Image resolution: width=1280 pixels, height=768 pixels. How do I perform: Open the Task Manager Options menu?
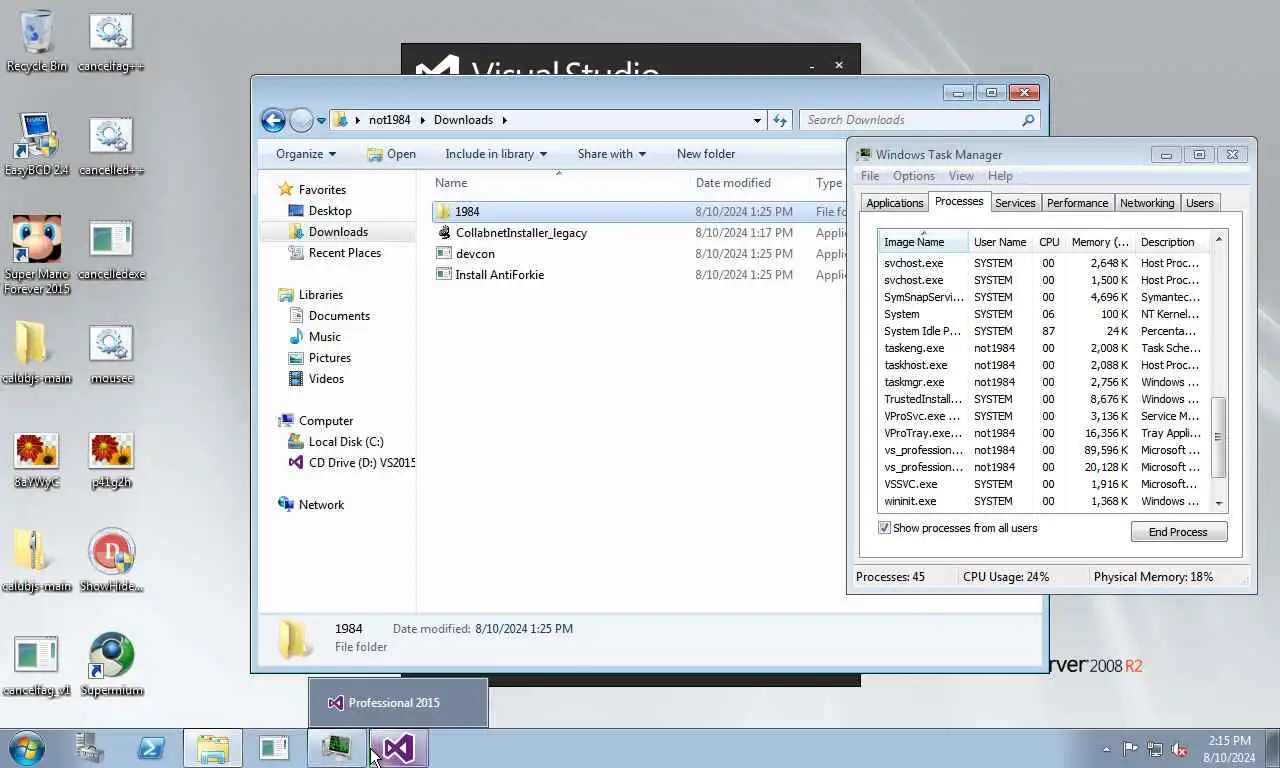(914, 176)
